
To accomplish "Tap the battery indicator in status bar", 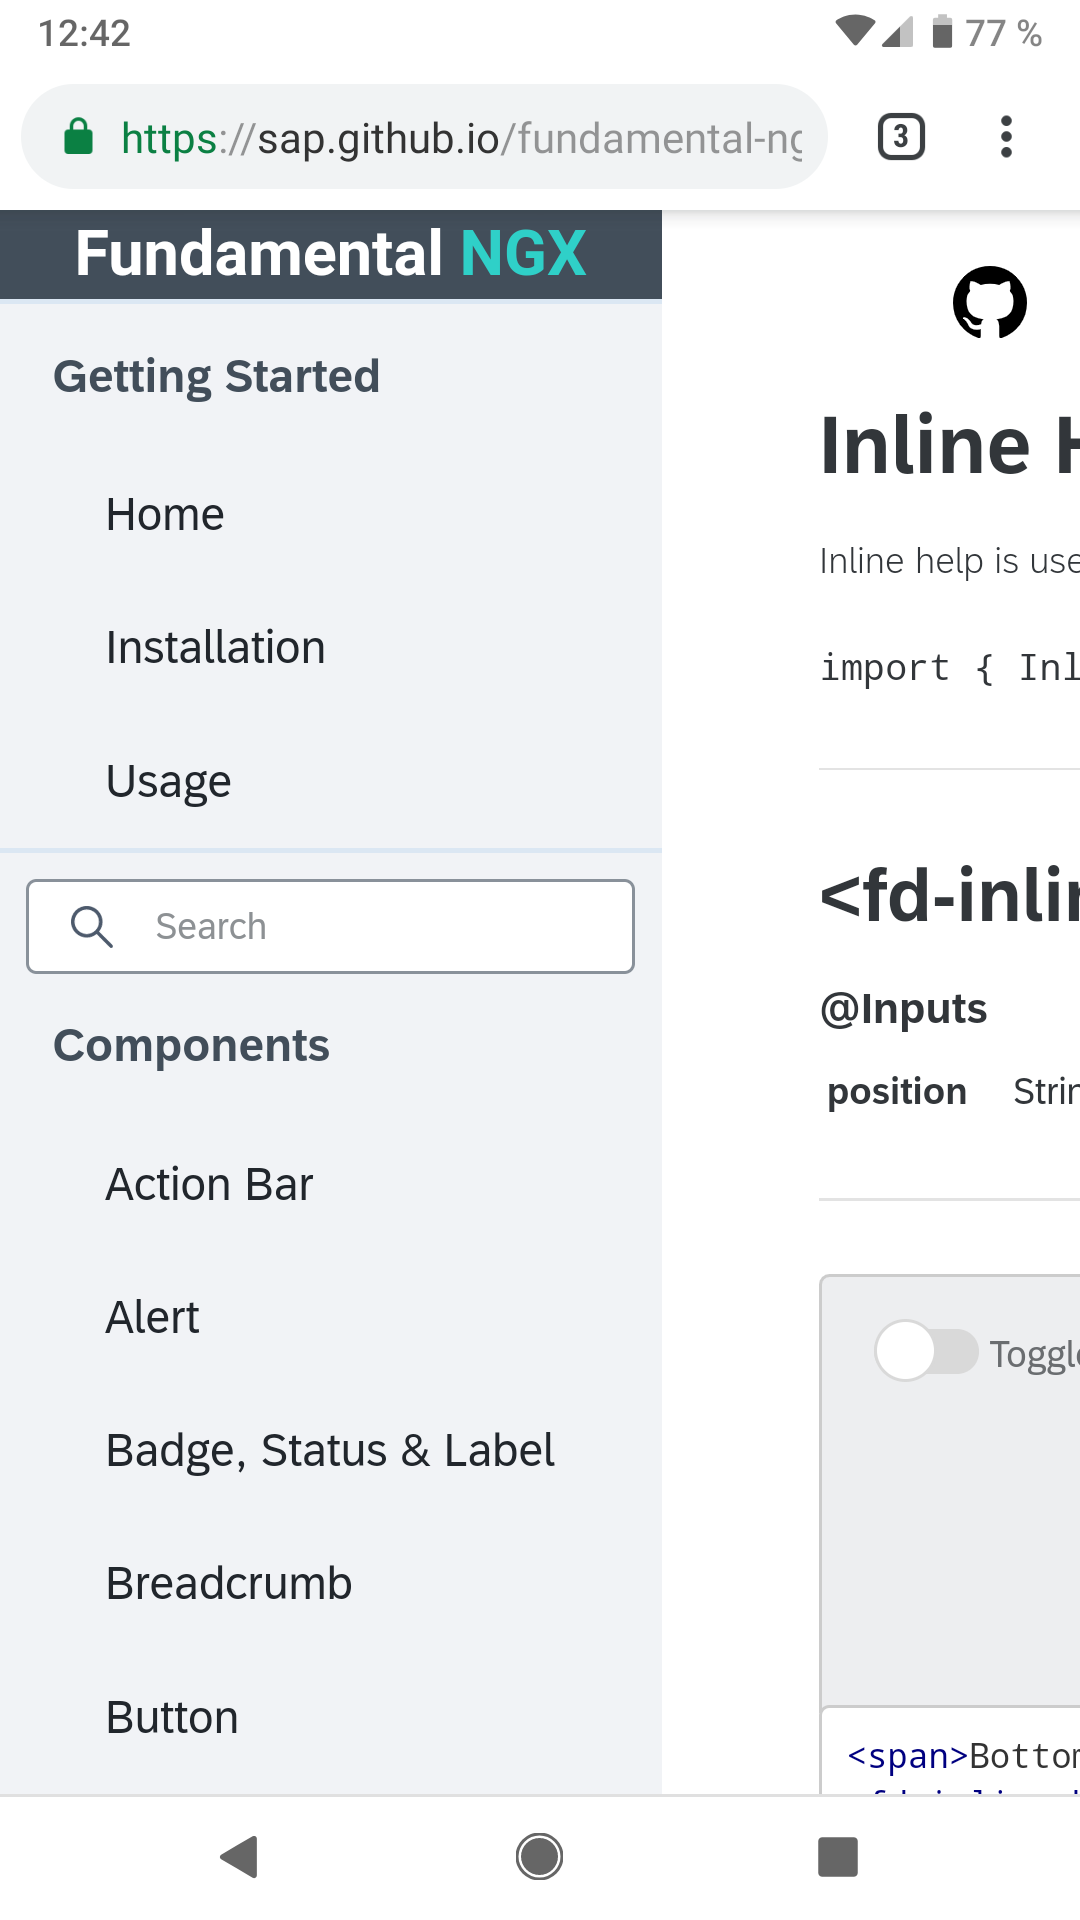I will (x=942, y=32).
